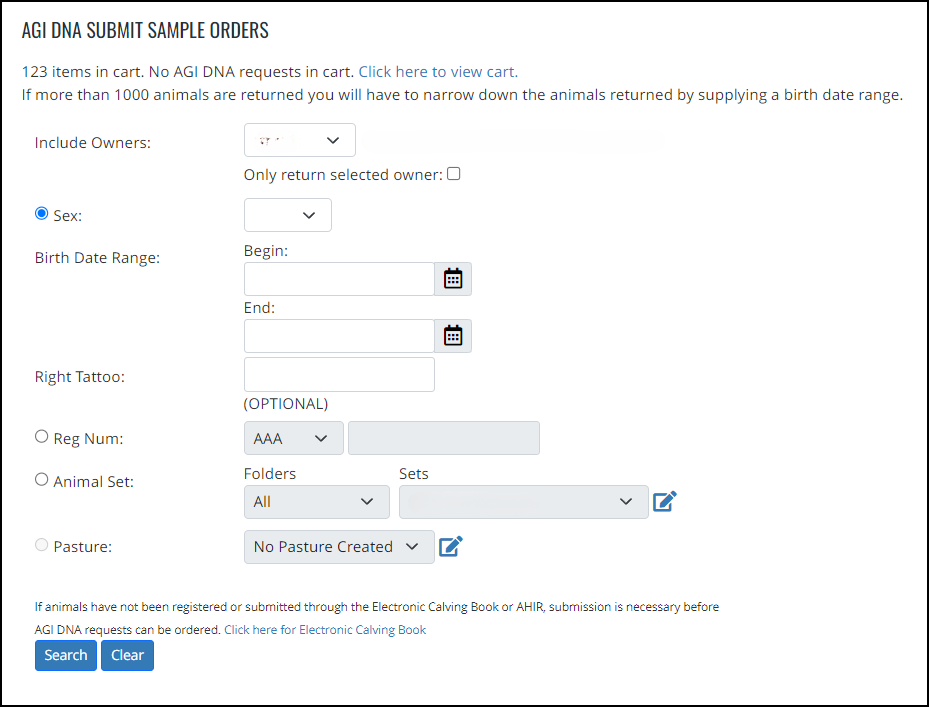Viewport: 929px width, 707px height.
Task: Select the Animal Set radio button
Action: point(41,479)
